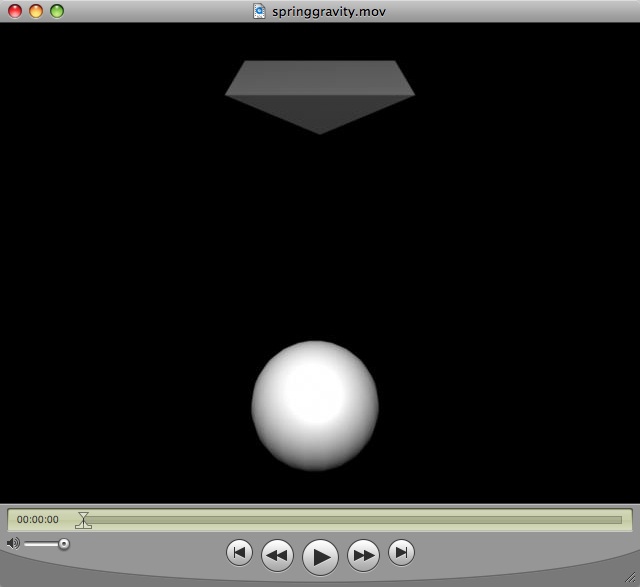This screenshot has width=640, height=587.
Task: Skip to the end of the movie
Action: click(401, 552)
